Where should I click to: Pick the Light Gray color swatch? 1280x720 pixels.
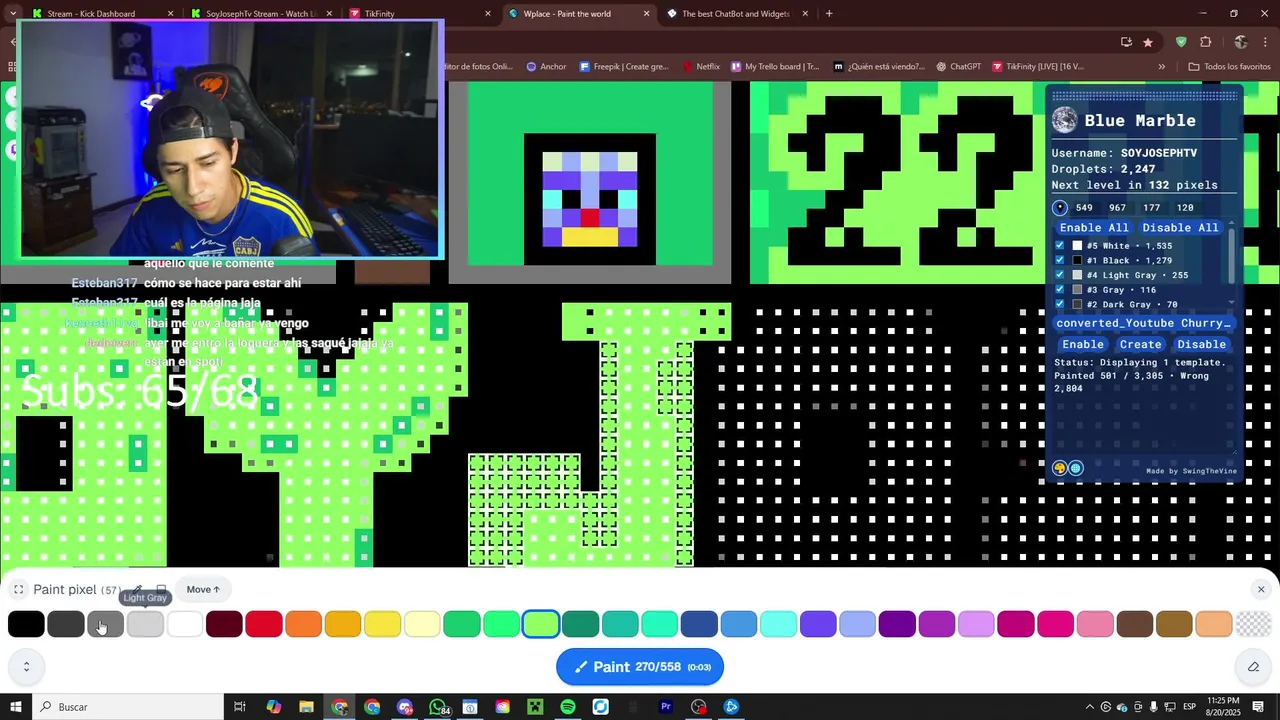tap(145, 624)
